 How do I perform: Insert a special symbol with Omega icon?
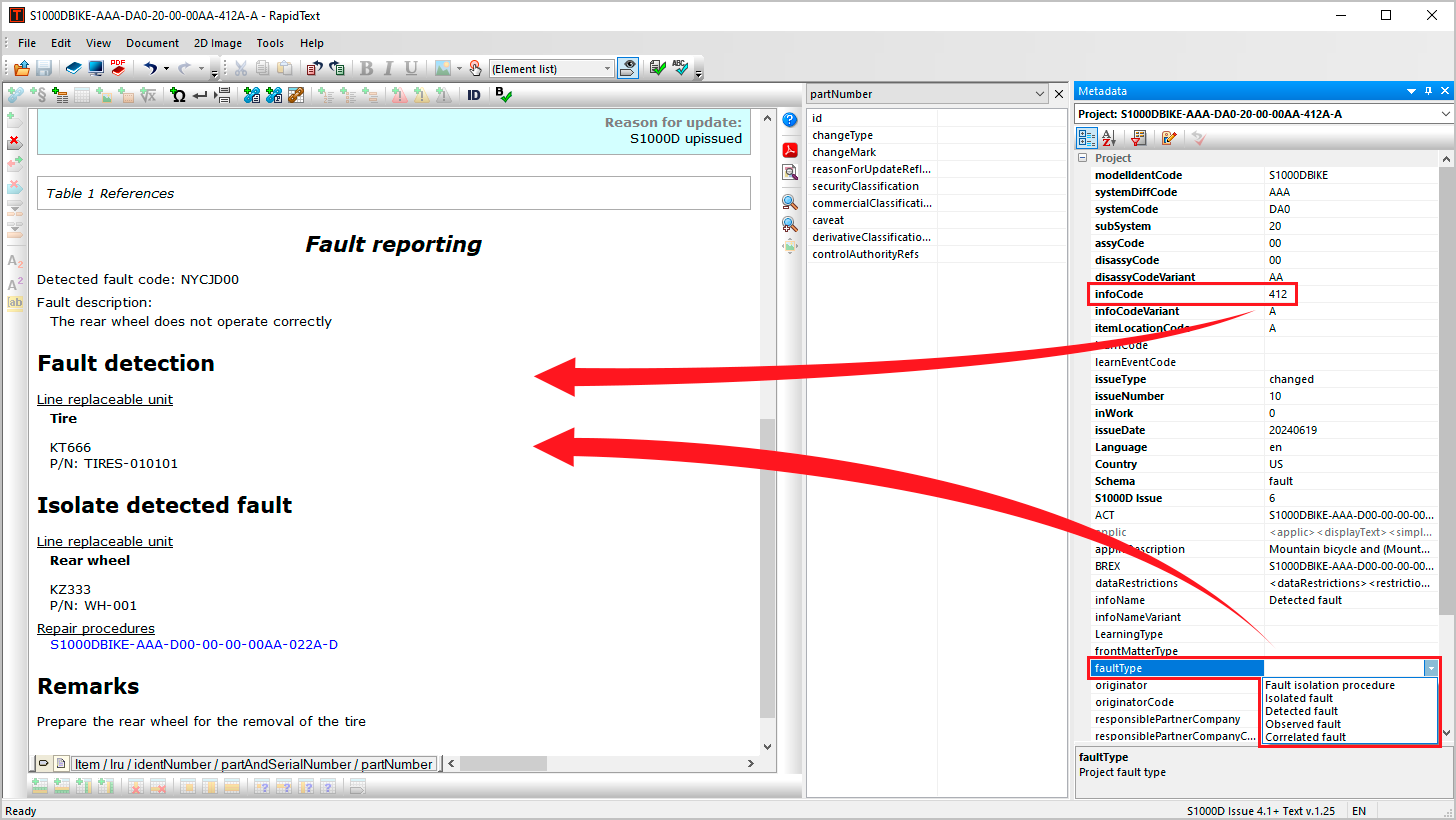point(178,95)
